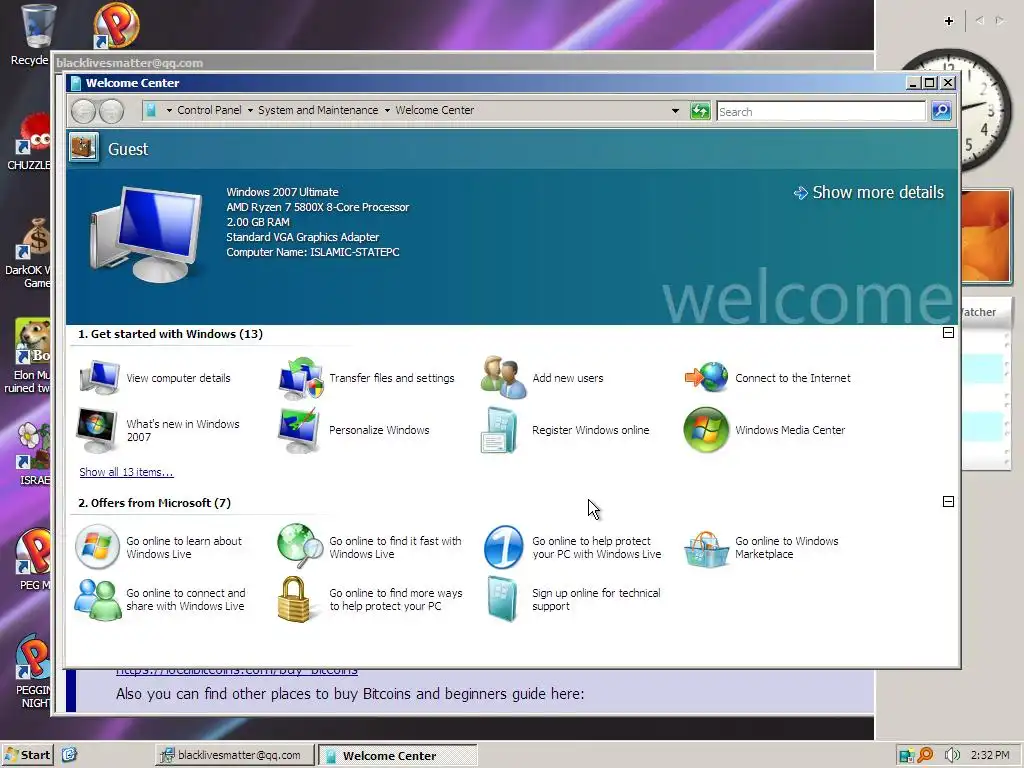Screen dimensions: 1024x768
Task: Click the forward navigation arrow
Action: [111, 112]
